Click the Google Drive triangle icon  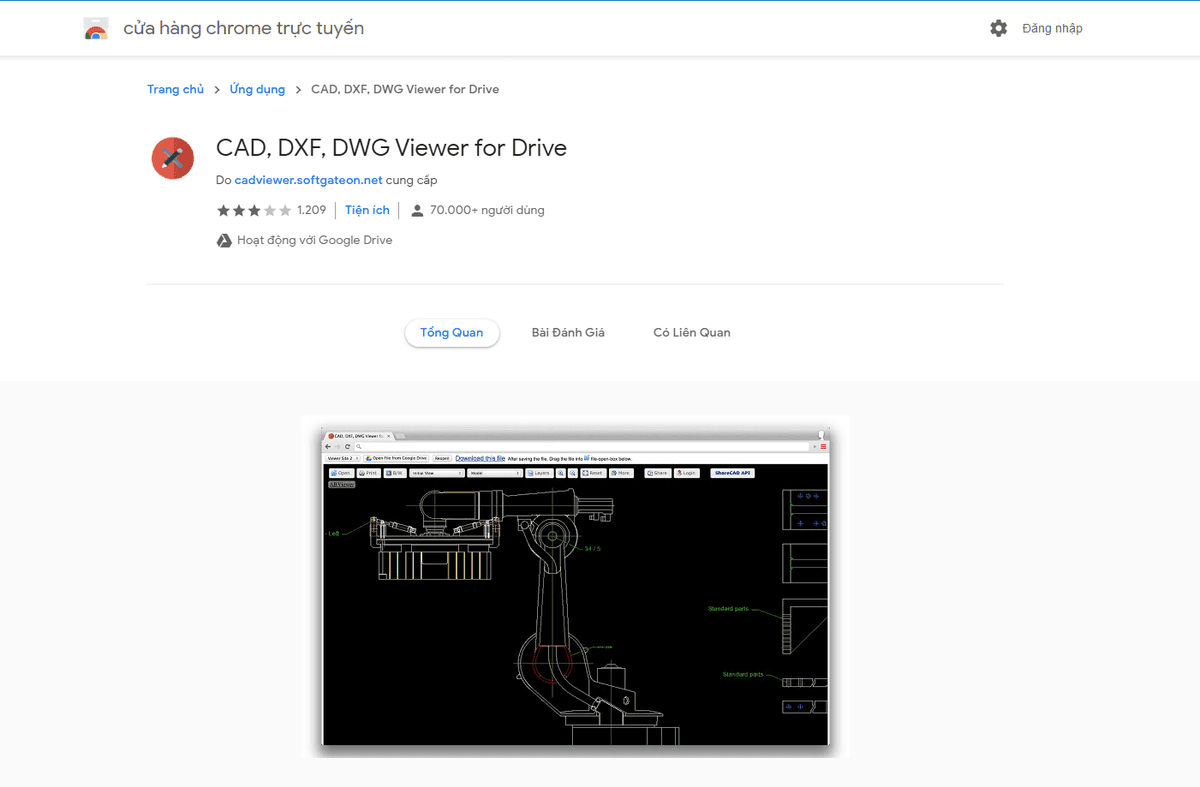point(224,240)
